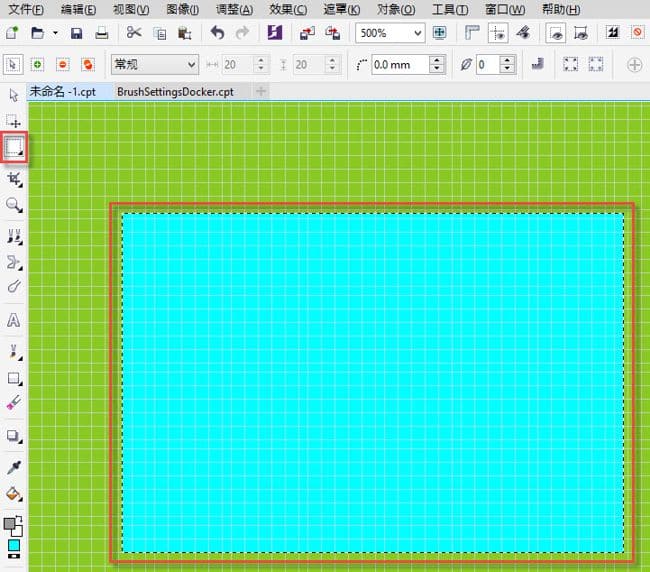The height and width of the screenshot is (572, 650).
Task: Select the Pick arrow tool
Action: [x=14, y=95]
